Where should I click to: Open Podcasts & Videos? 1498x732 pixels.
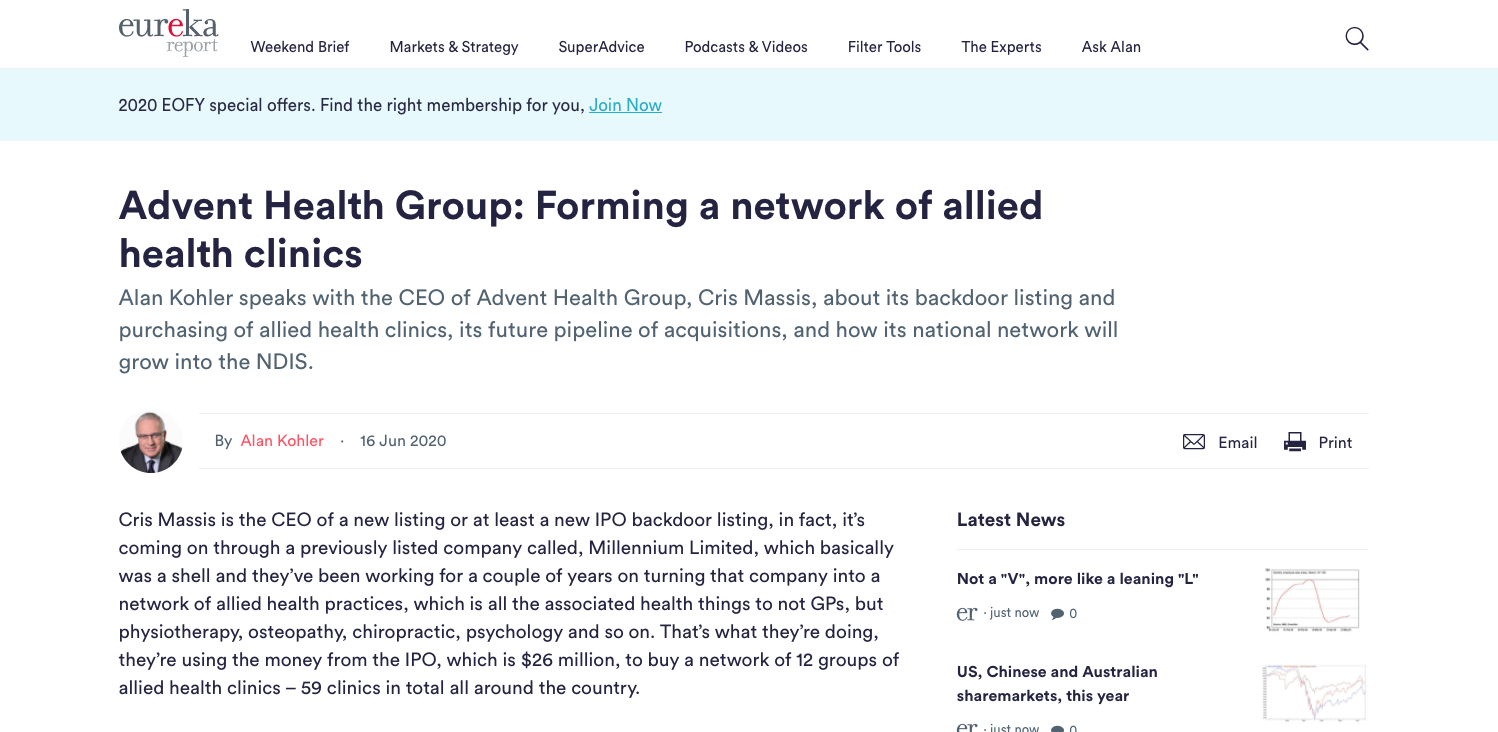[745, 47]
